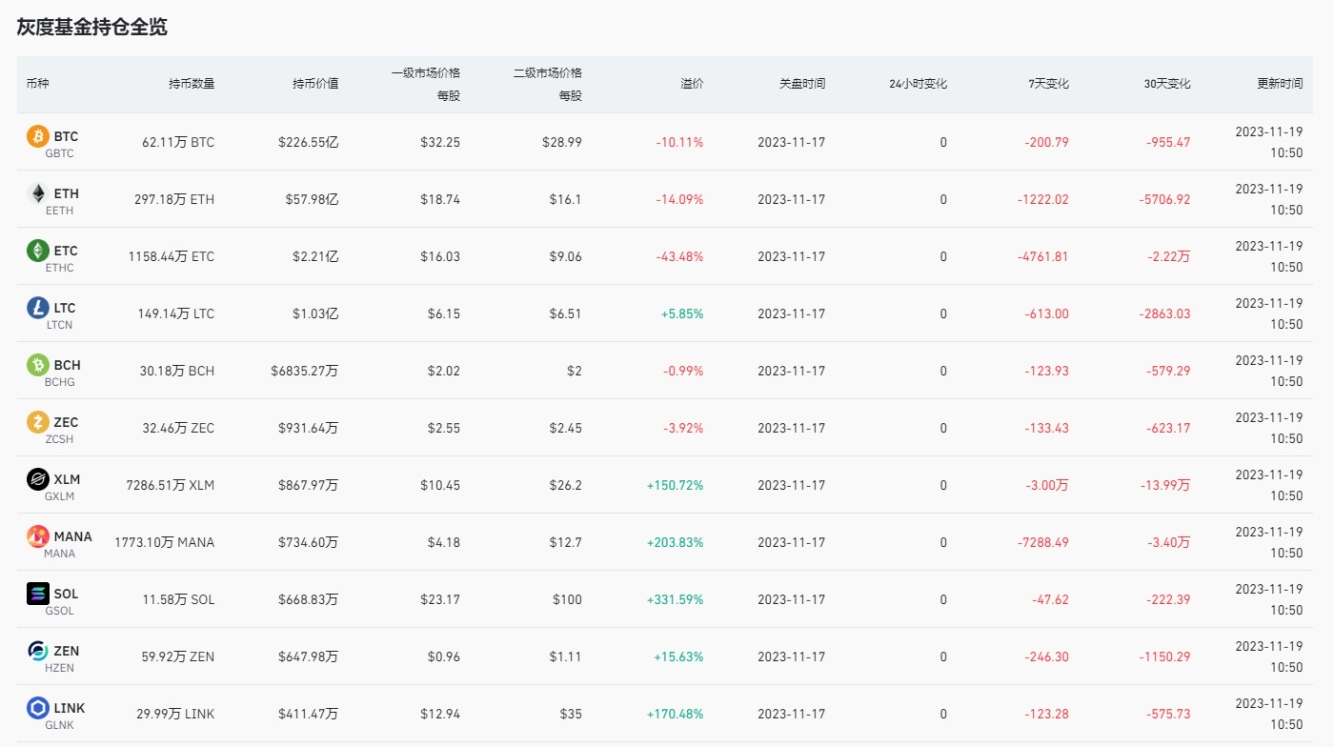This screenshot has height=747, width=1334.
Task: Click the 30-day change -1150.29
Action: pos(1165,657)
